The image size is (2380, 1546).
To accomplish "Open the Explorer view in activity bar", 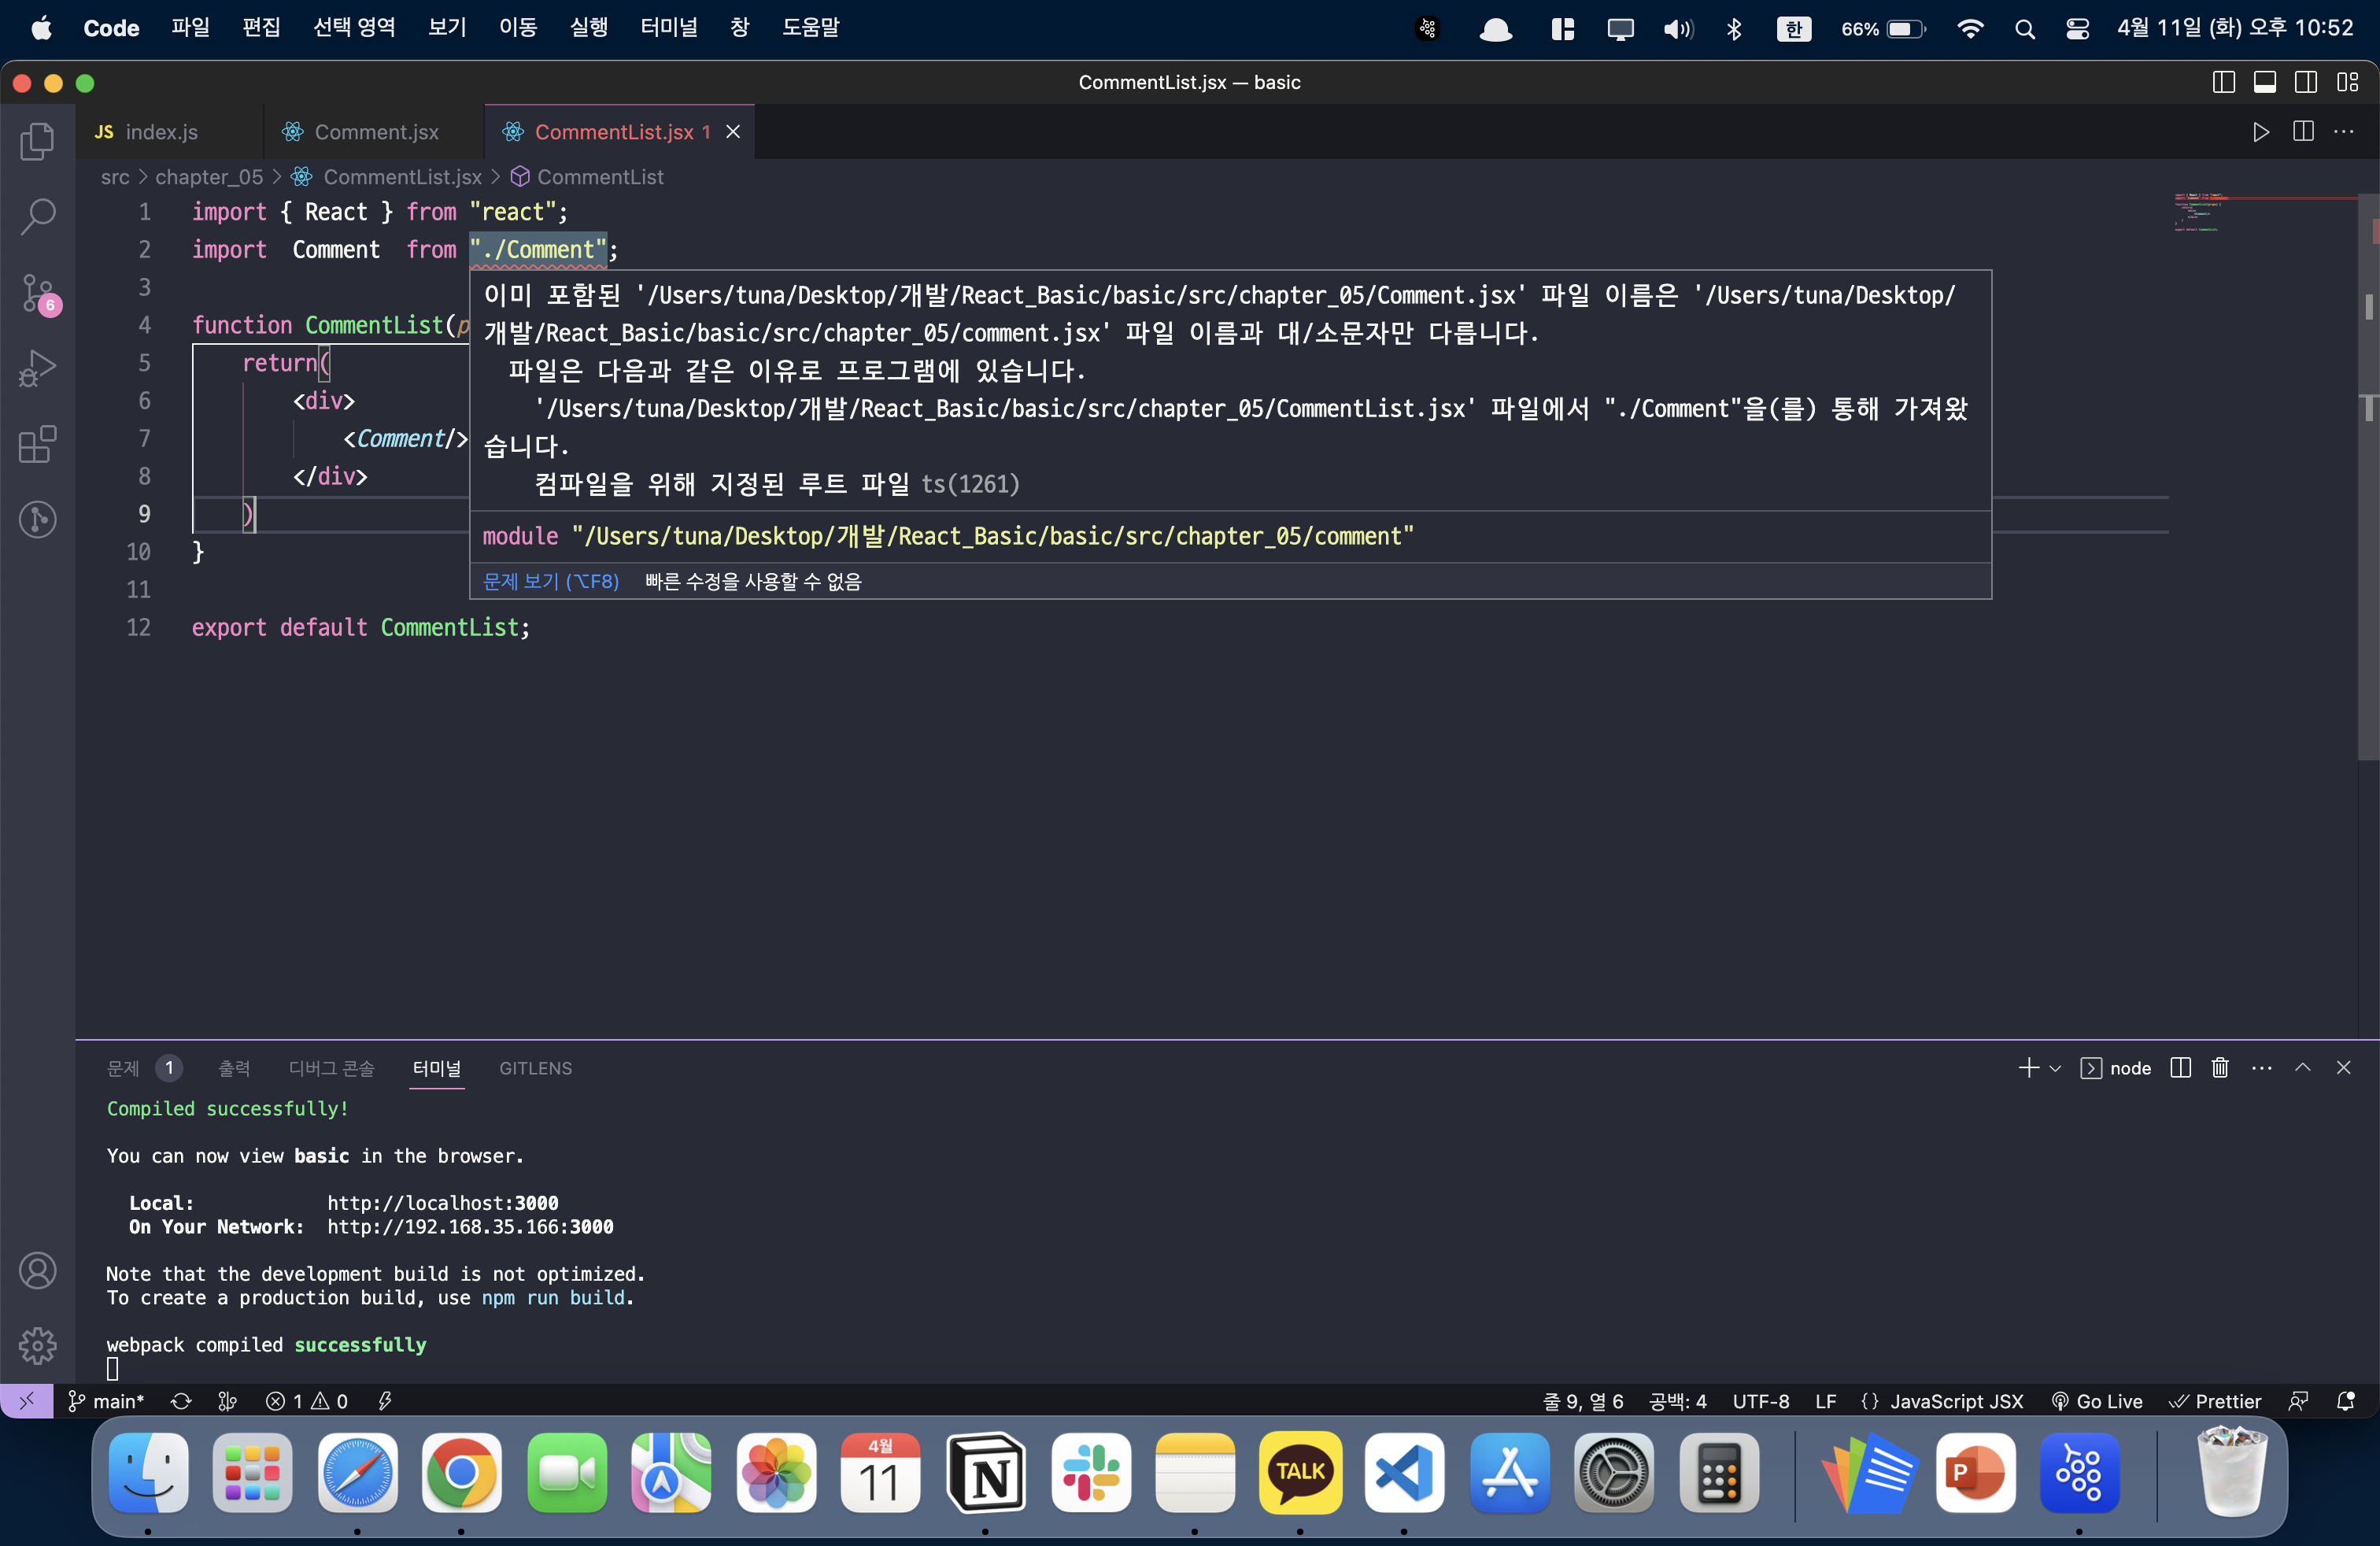I will tap(37, 140).
